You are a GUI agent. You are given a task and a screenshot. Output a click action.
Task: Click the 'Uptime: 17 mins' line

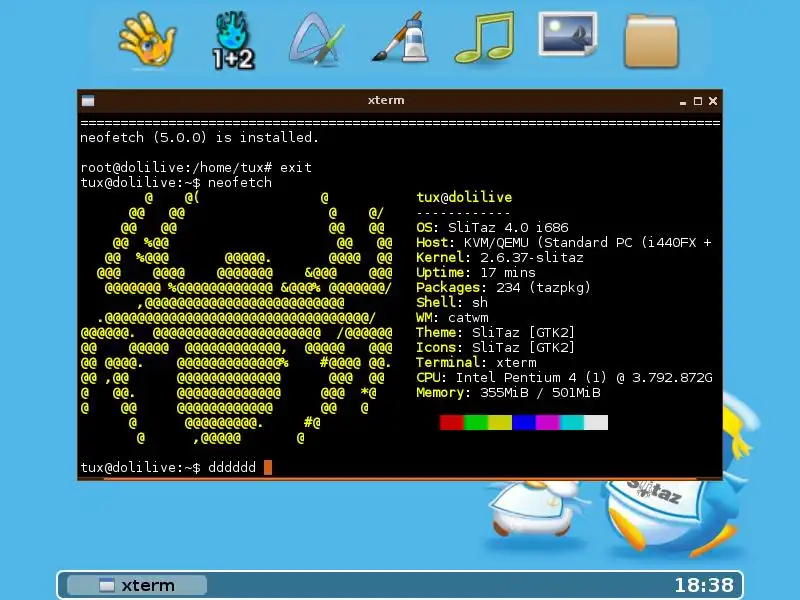pos(476,272)
